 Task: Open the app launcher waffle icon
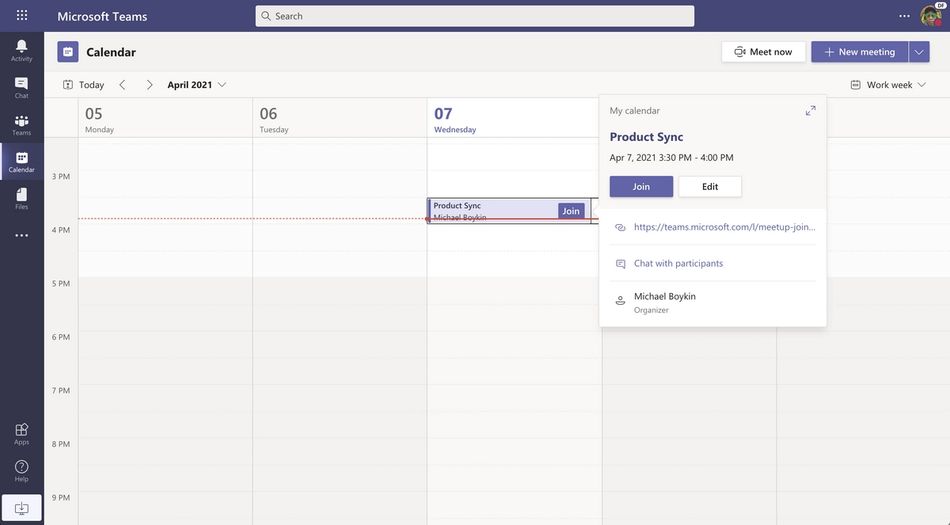pyautogui.click(x=22, y=15)
